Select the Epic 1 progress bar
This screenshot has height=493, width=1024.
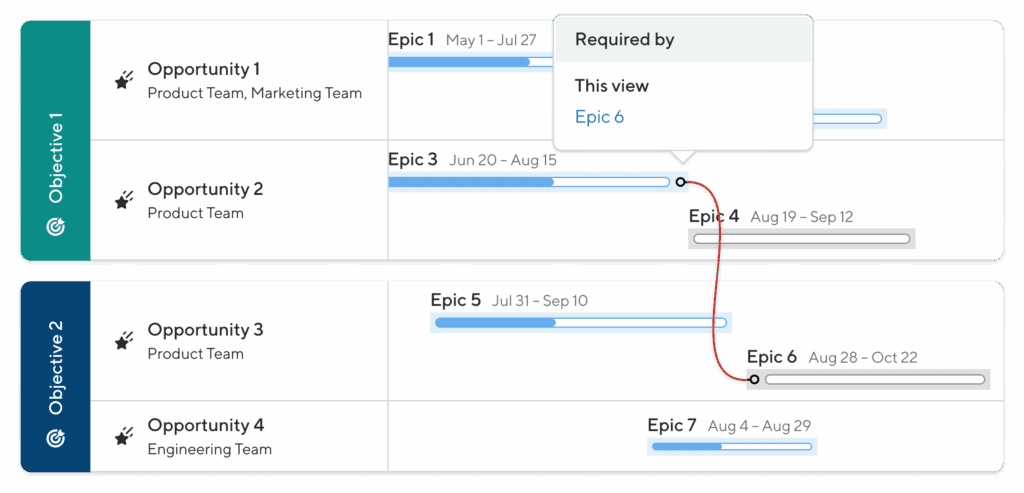click(x=470, y=62)
